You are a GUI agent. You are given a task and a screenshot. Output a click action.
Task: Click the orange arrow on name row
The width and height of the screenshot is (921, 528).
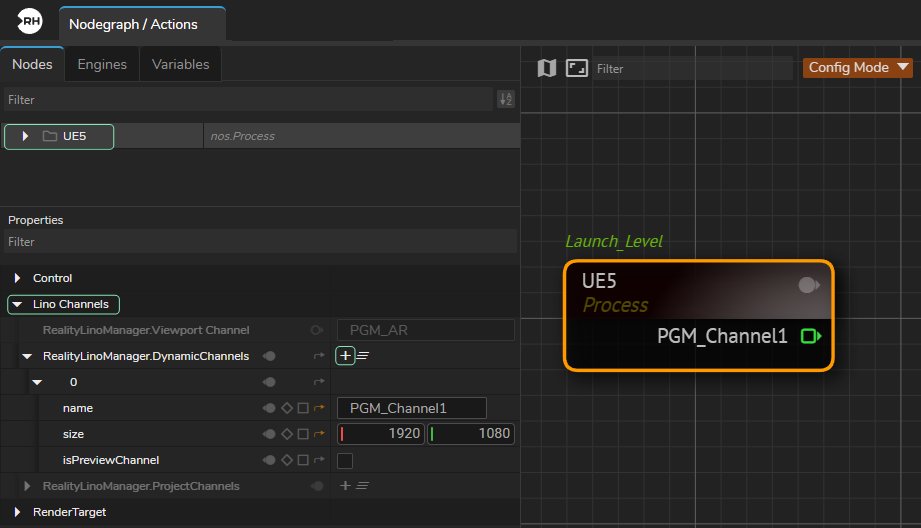pyautogui.click(x=319, y=408)
